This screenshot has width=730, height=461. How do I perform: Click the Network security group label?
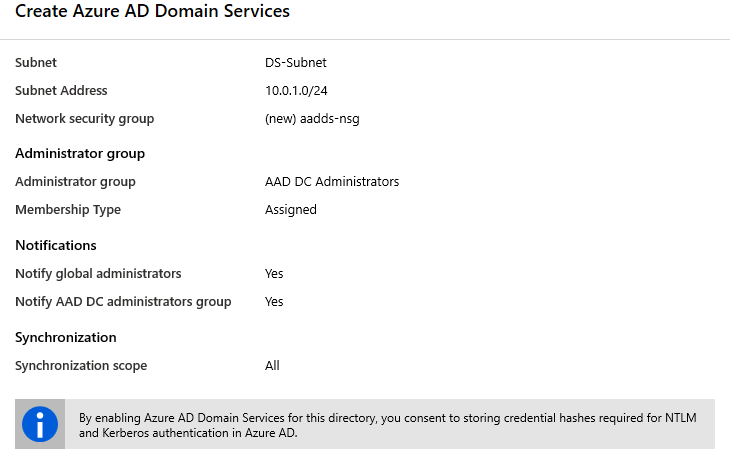[x=85, y=119]
